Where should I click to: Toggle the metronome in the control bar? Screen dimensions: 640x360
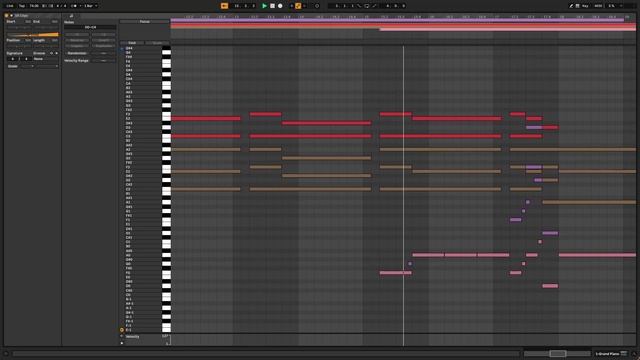coord(74,6)
